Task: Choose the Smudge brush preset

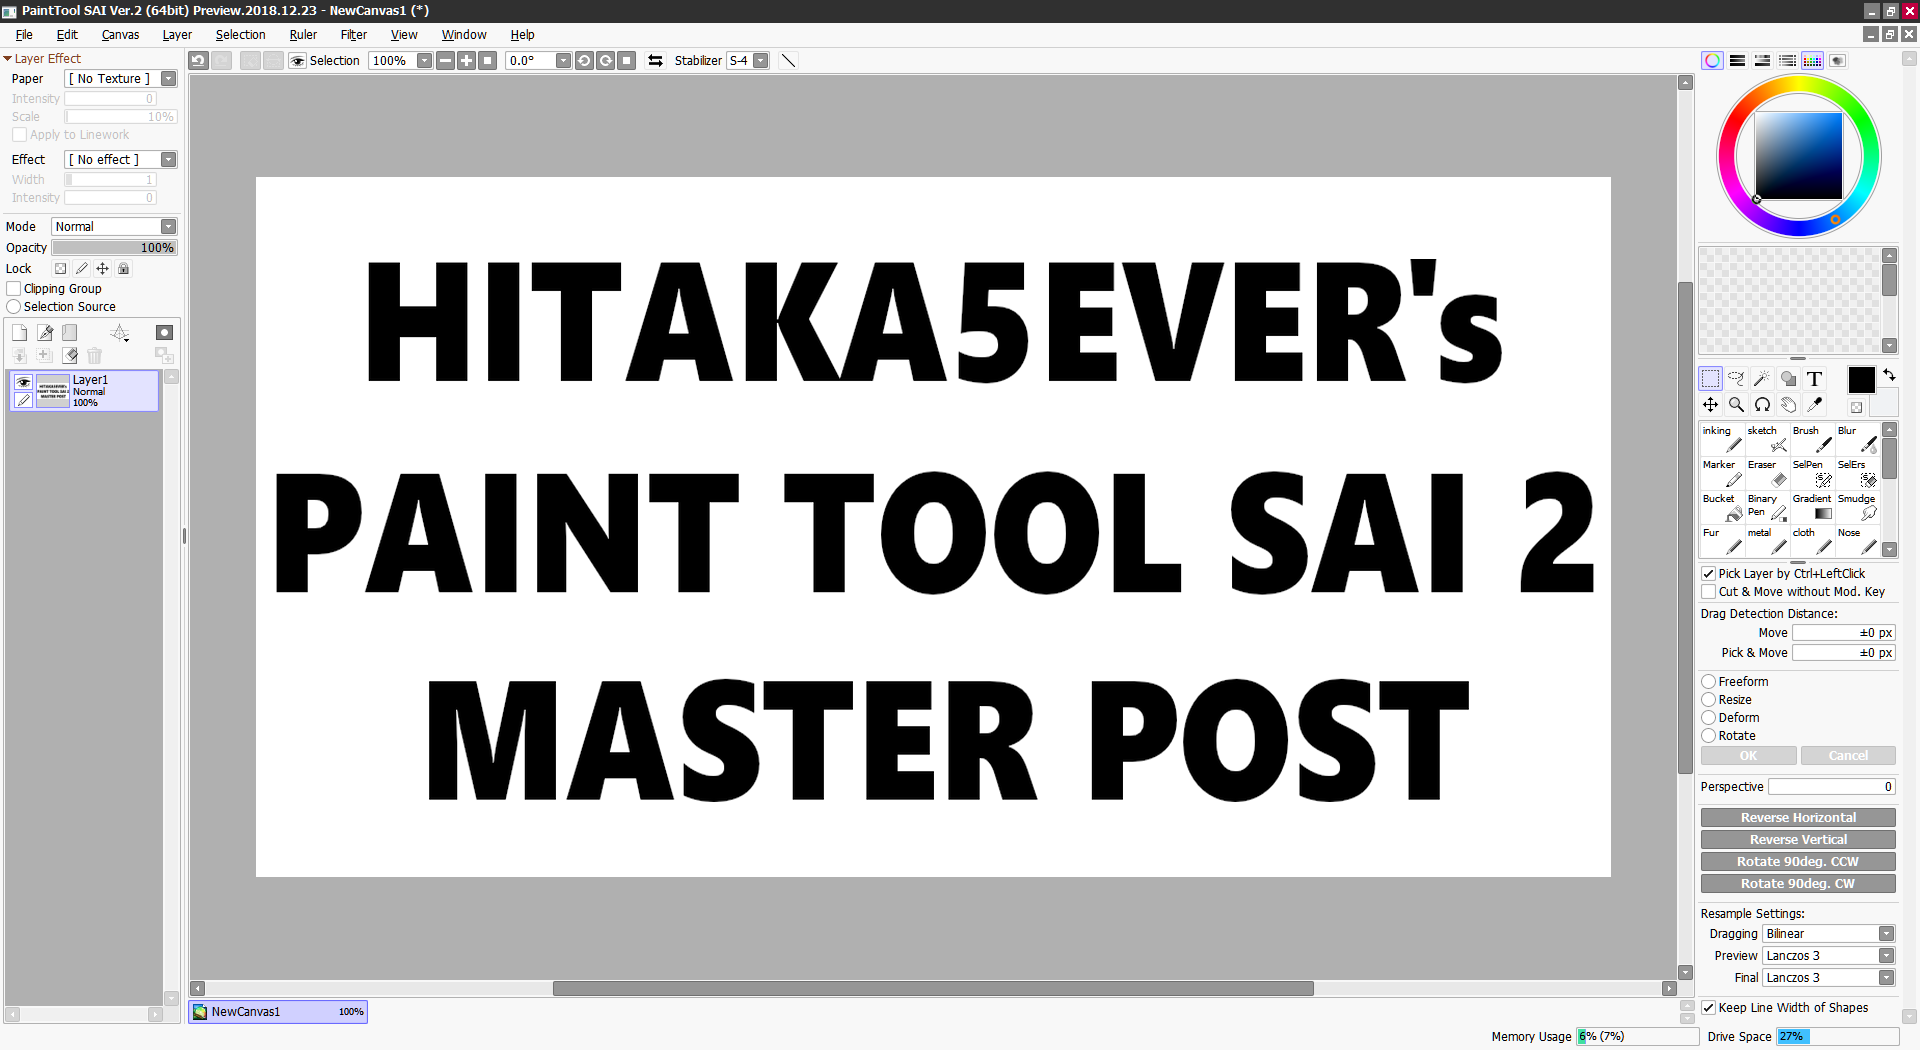Action: coord(1857,508)
